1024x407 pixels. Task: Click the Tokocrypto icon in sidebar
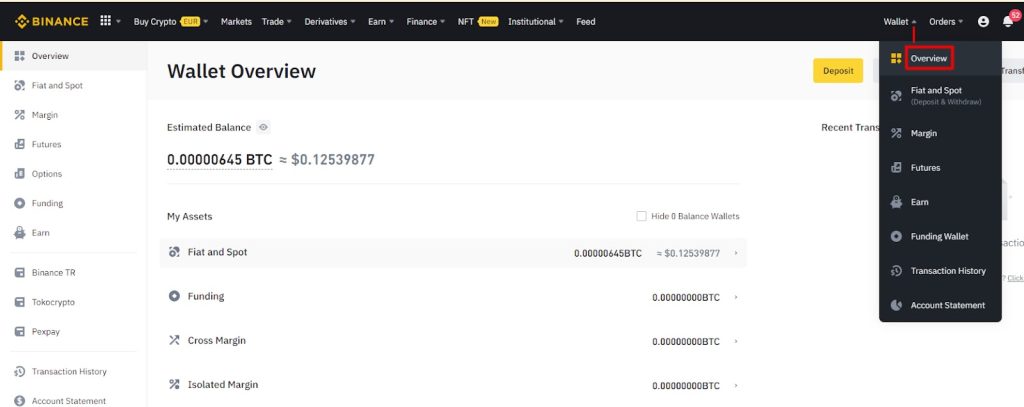(x=20, y=302)
